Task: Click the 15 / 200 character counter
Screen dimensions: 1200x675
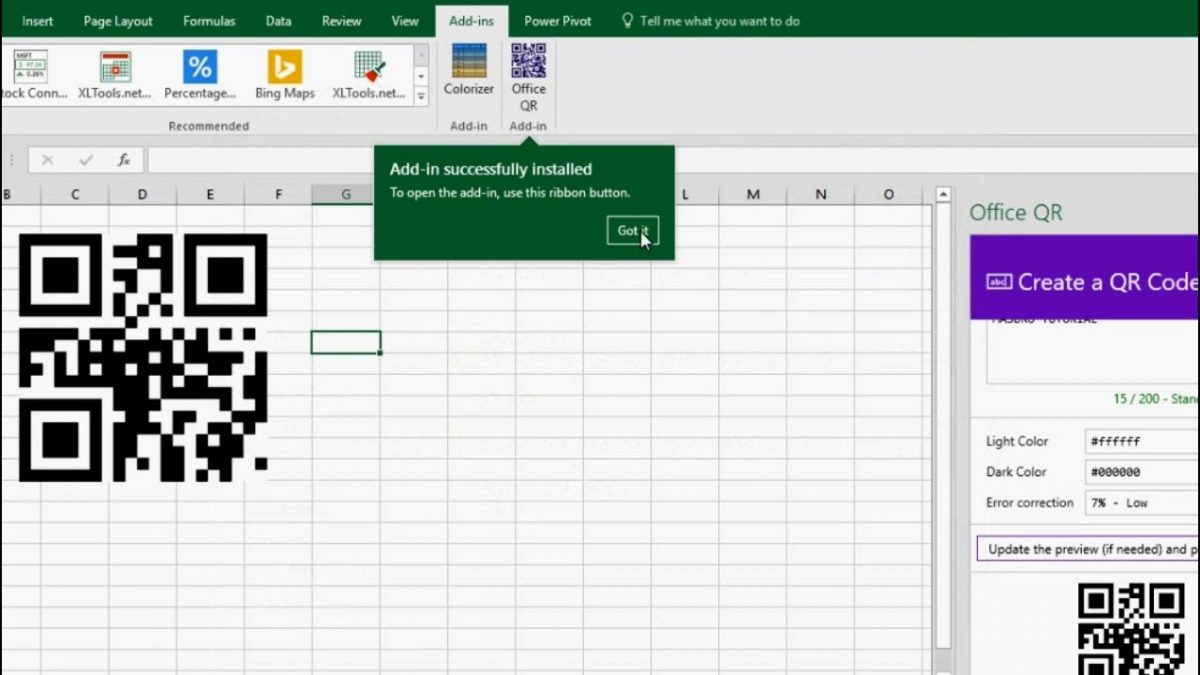Action: pyautogui.click(x=1156, y=399)
